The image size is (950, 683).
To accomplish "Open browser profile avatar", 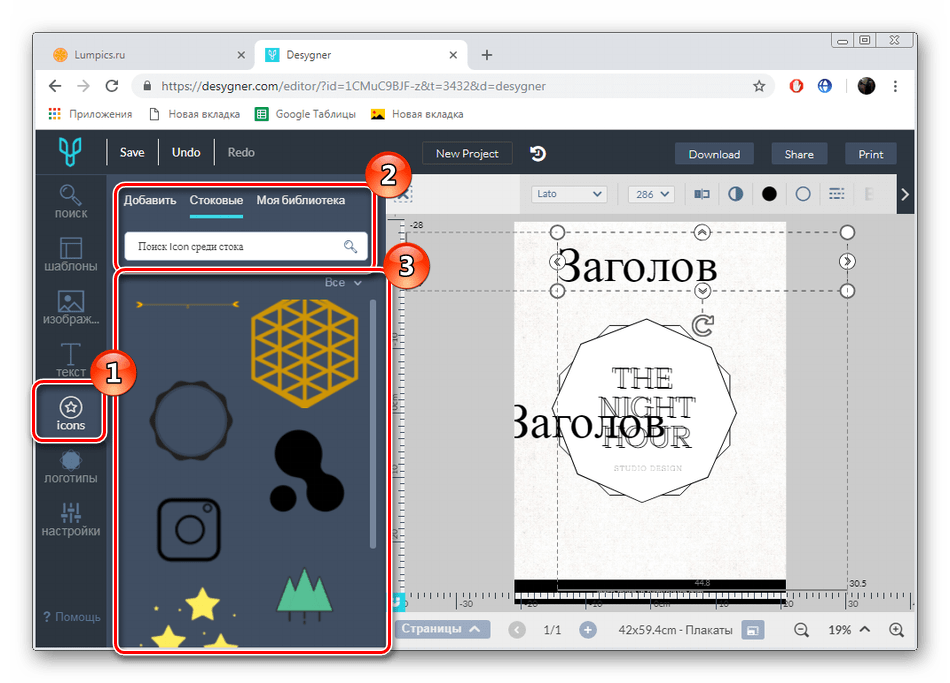I will pos(866,86).
